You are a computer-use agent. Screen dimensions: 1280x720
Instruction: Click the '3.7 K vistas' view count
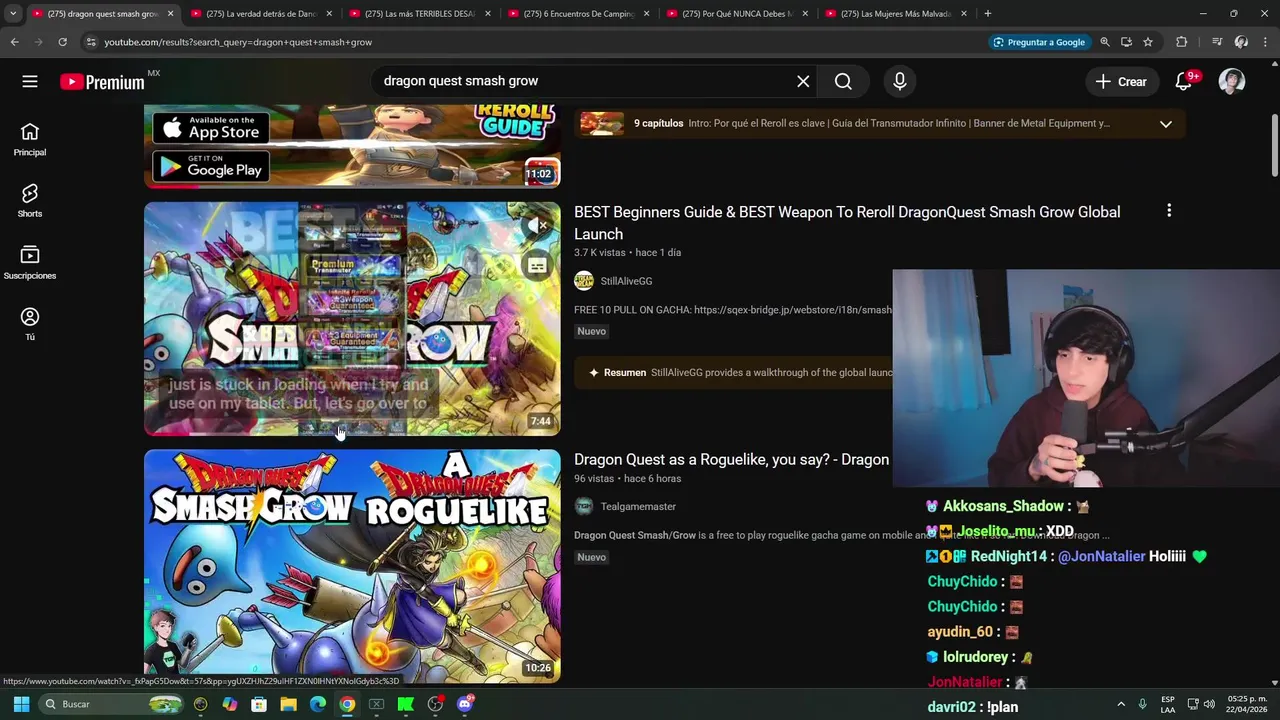pyautogui.click(x=600, y=252)
